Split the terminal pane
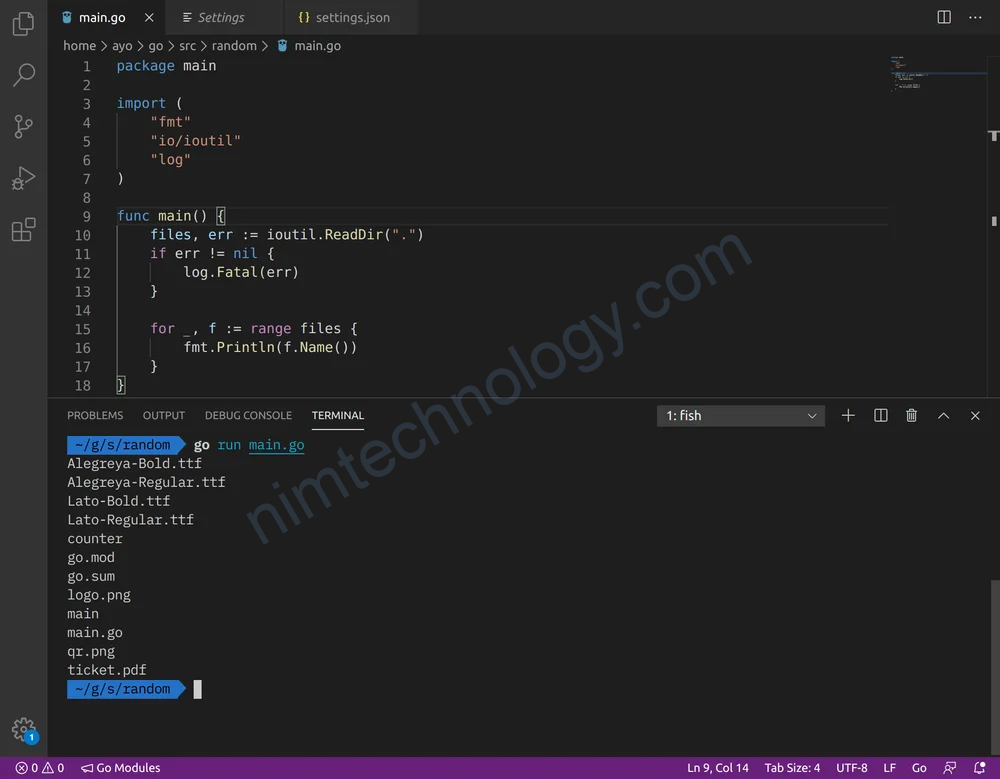The width and height of the screenshot is (1000, 779). click(880, 416)
